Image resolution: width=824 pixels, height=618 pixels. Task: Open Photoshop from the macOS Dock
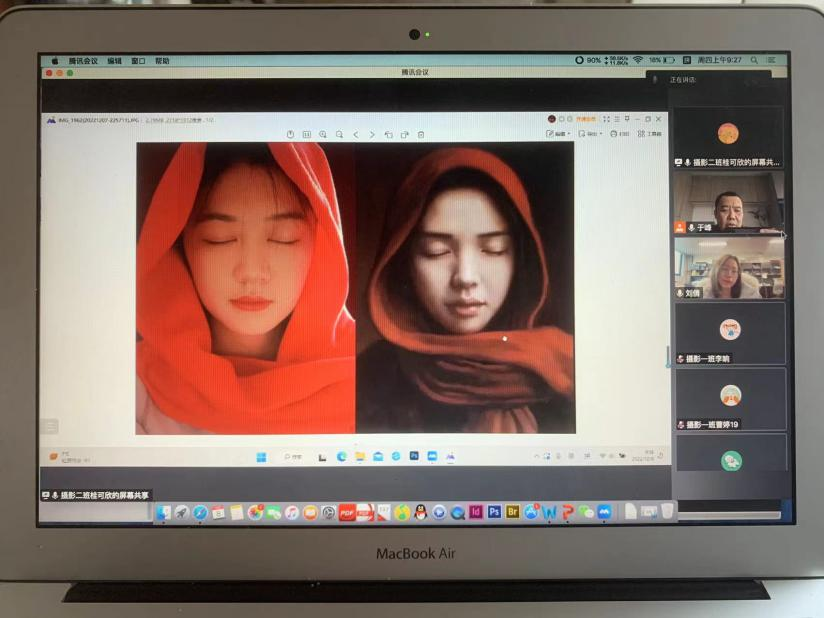pos(494,512)
